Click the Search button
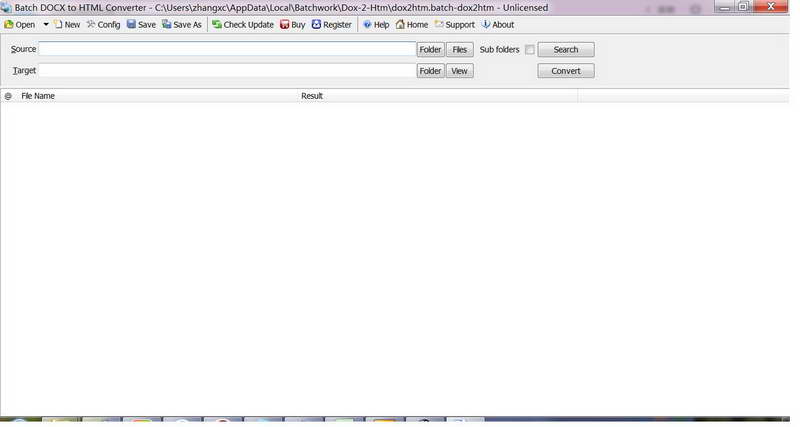800x427 pixels. point(566,49)
